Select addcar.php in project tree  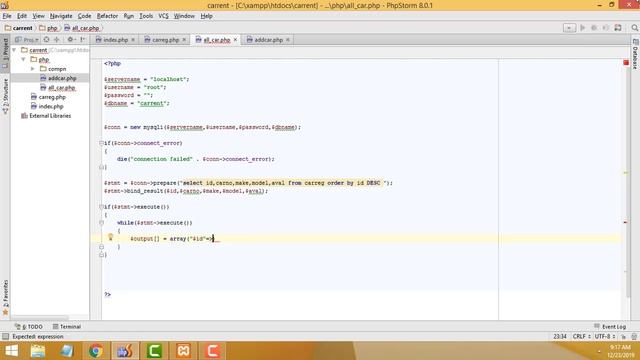tap(58, 78)
